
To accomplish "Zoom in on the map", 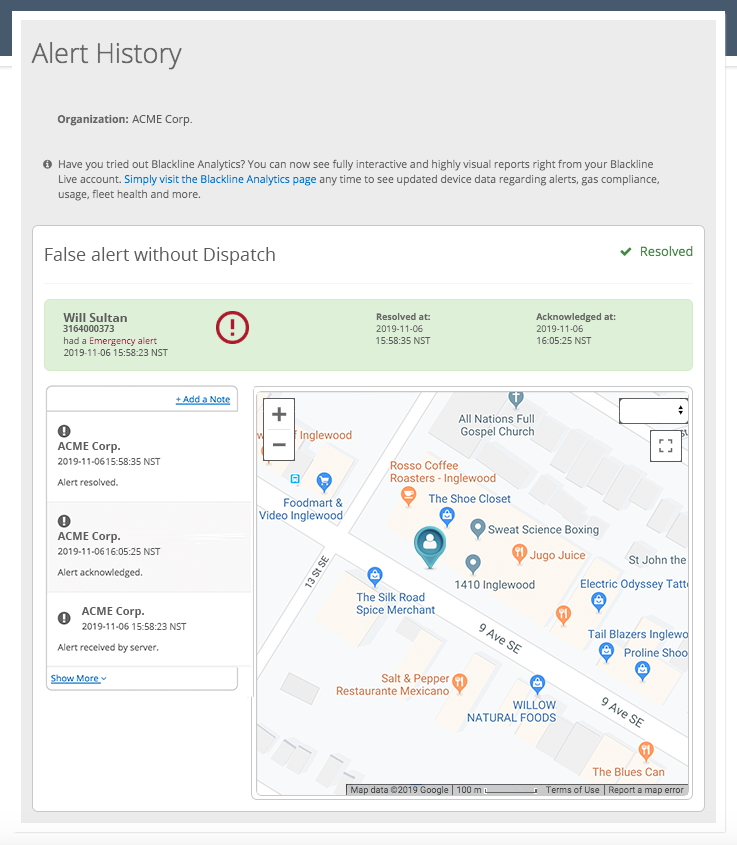I will (279, 414).
